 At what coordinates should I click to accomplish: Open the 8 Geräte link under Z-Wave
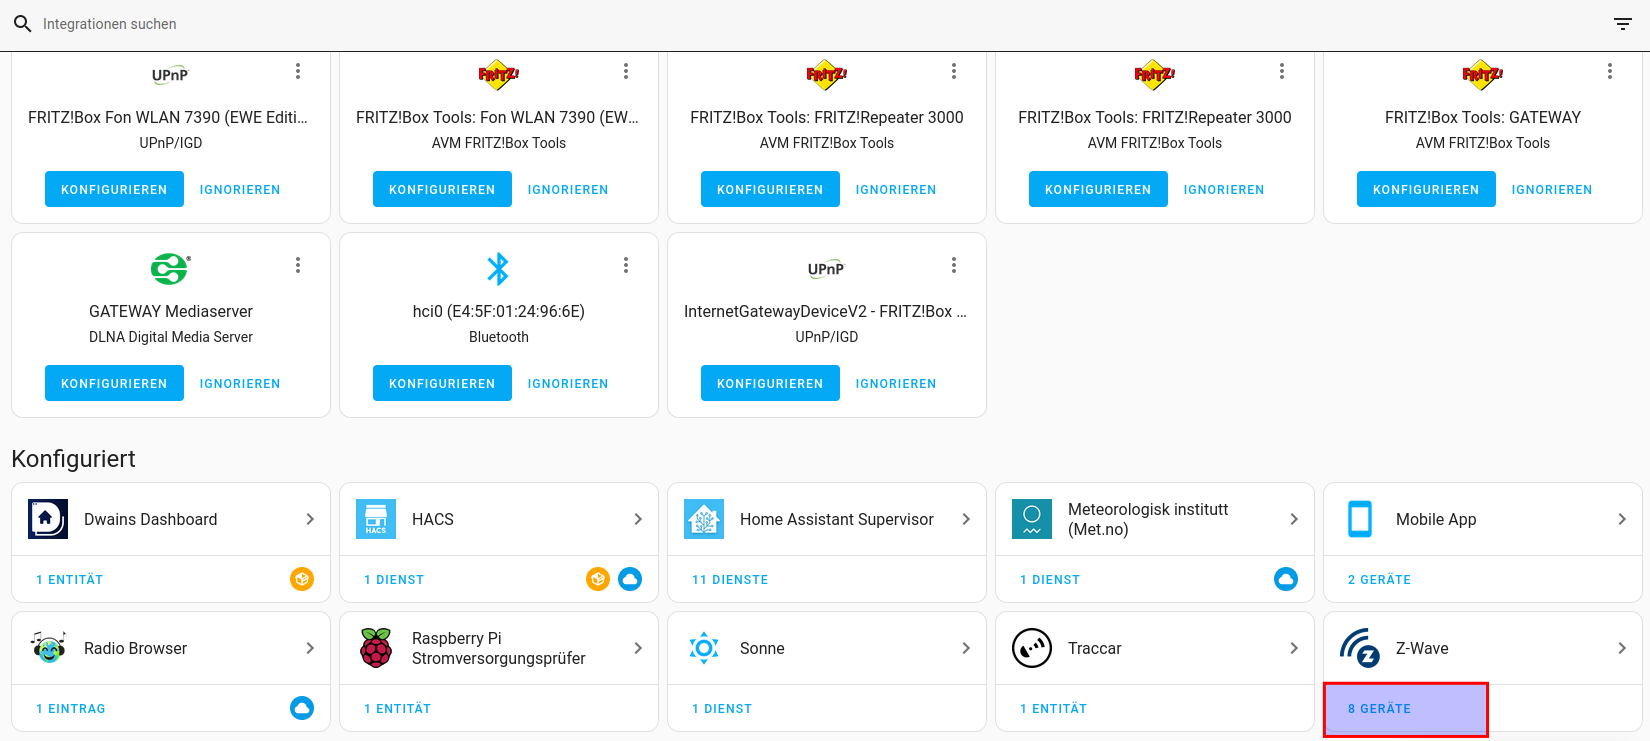tap(1379, 709)
